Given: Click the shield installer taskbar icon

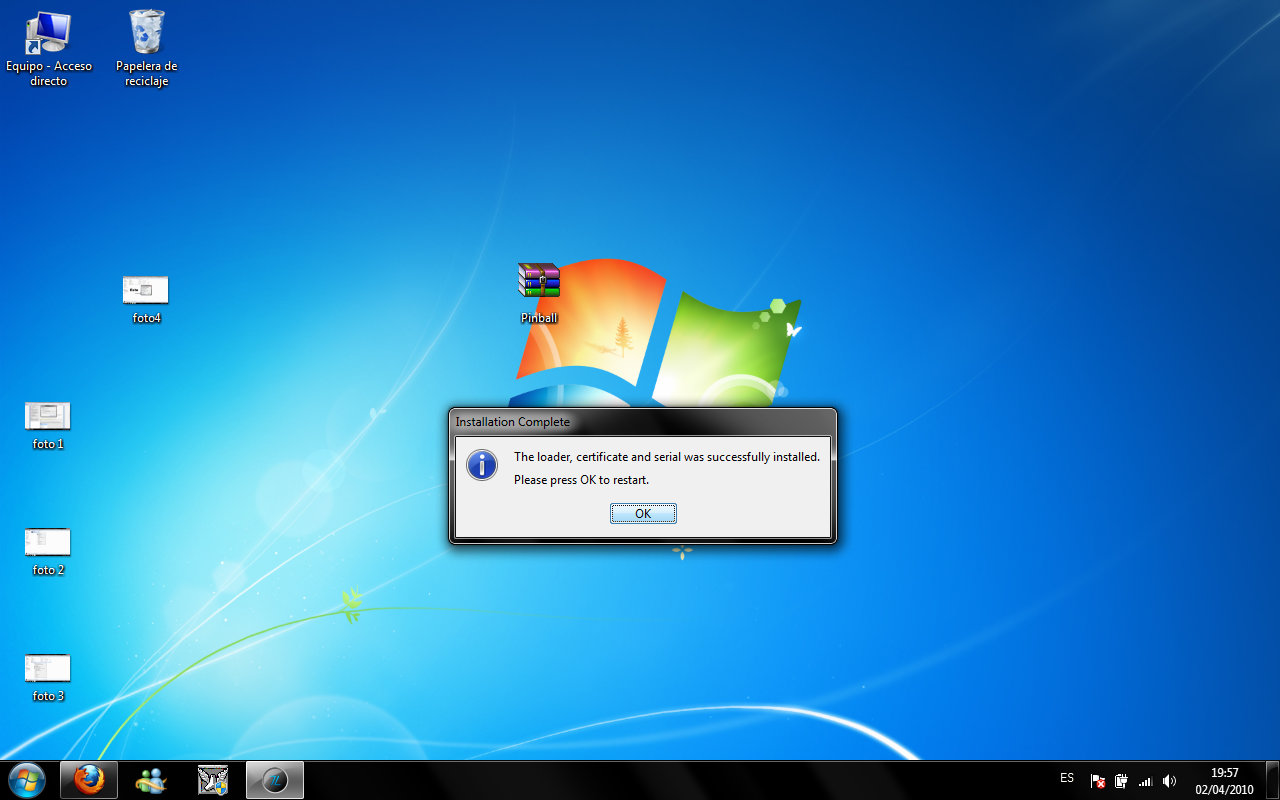Looking at the screenshot, I should point(213,780).
